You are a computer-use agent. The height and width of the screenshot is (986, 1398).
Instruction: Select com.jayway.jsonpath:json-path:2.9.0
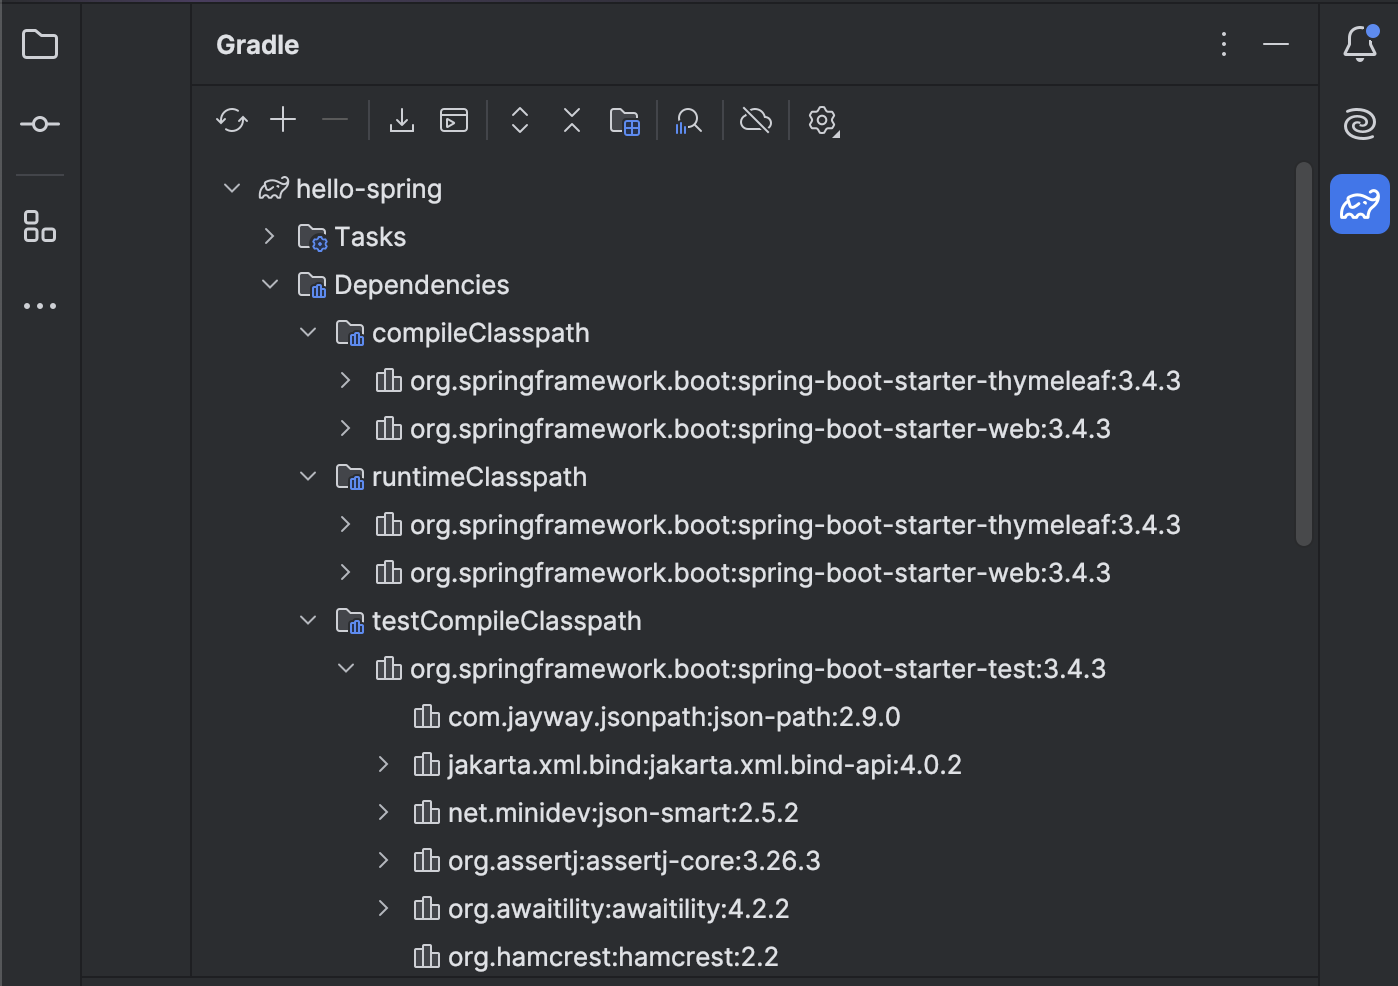pos(674,717)
